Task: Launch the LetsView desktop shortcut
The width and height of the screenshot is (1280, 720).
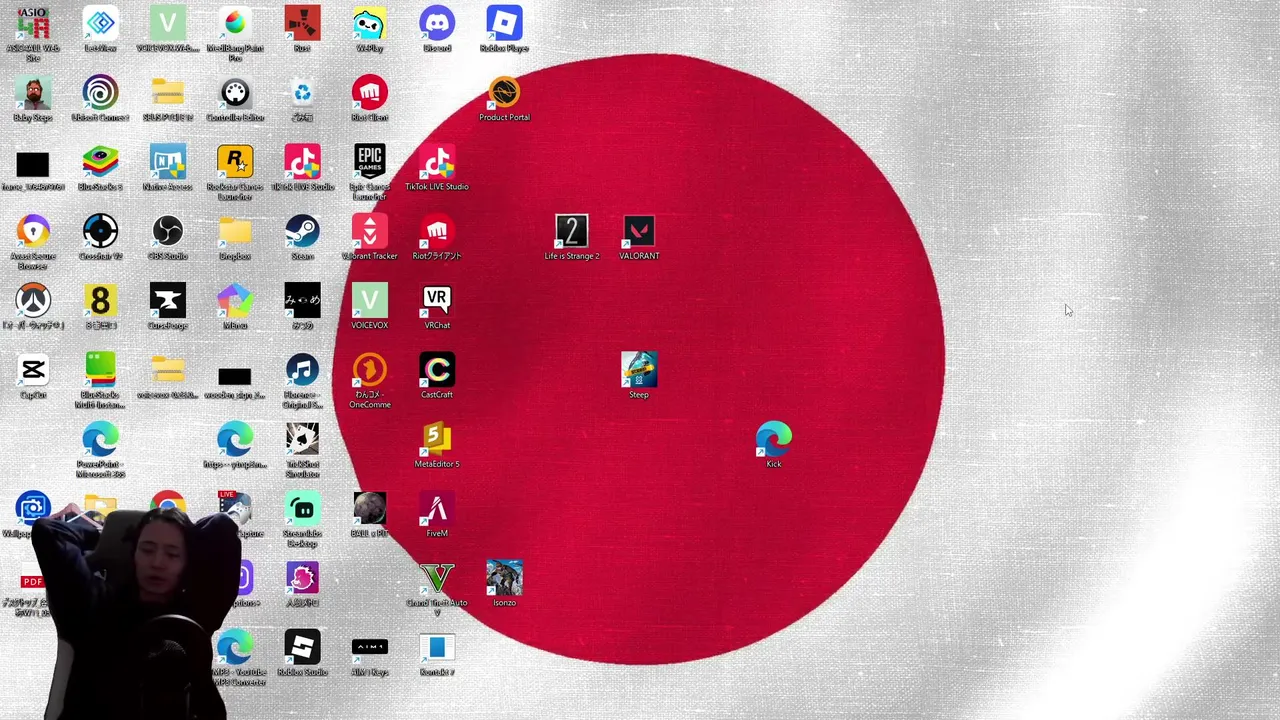Action: [100, 24]
